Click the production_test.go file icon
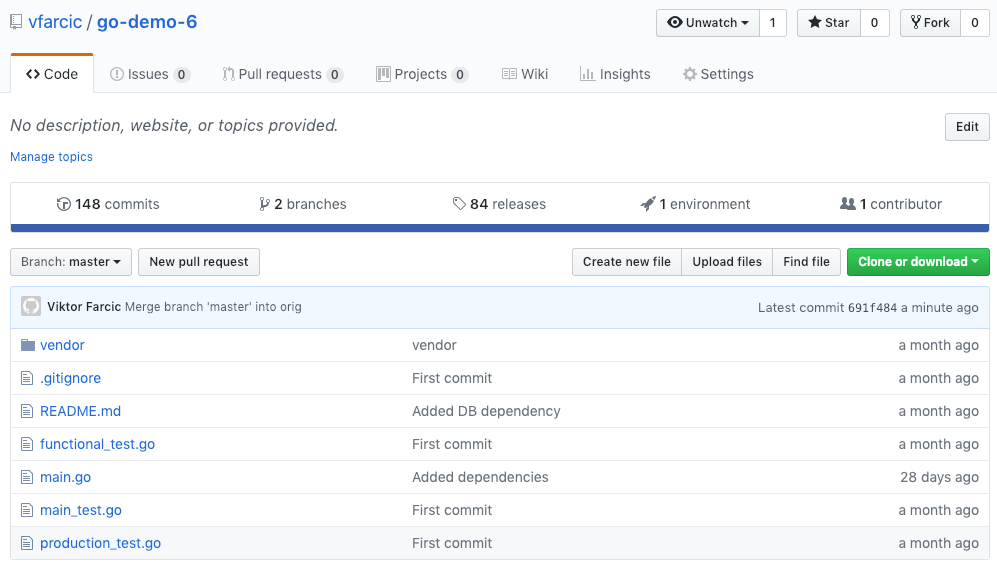The height and width of the screenshot is (566, 997). tap(27, 544)
